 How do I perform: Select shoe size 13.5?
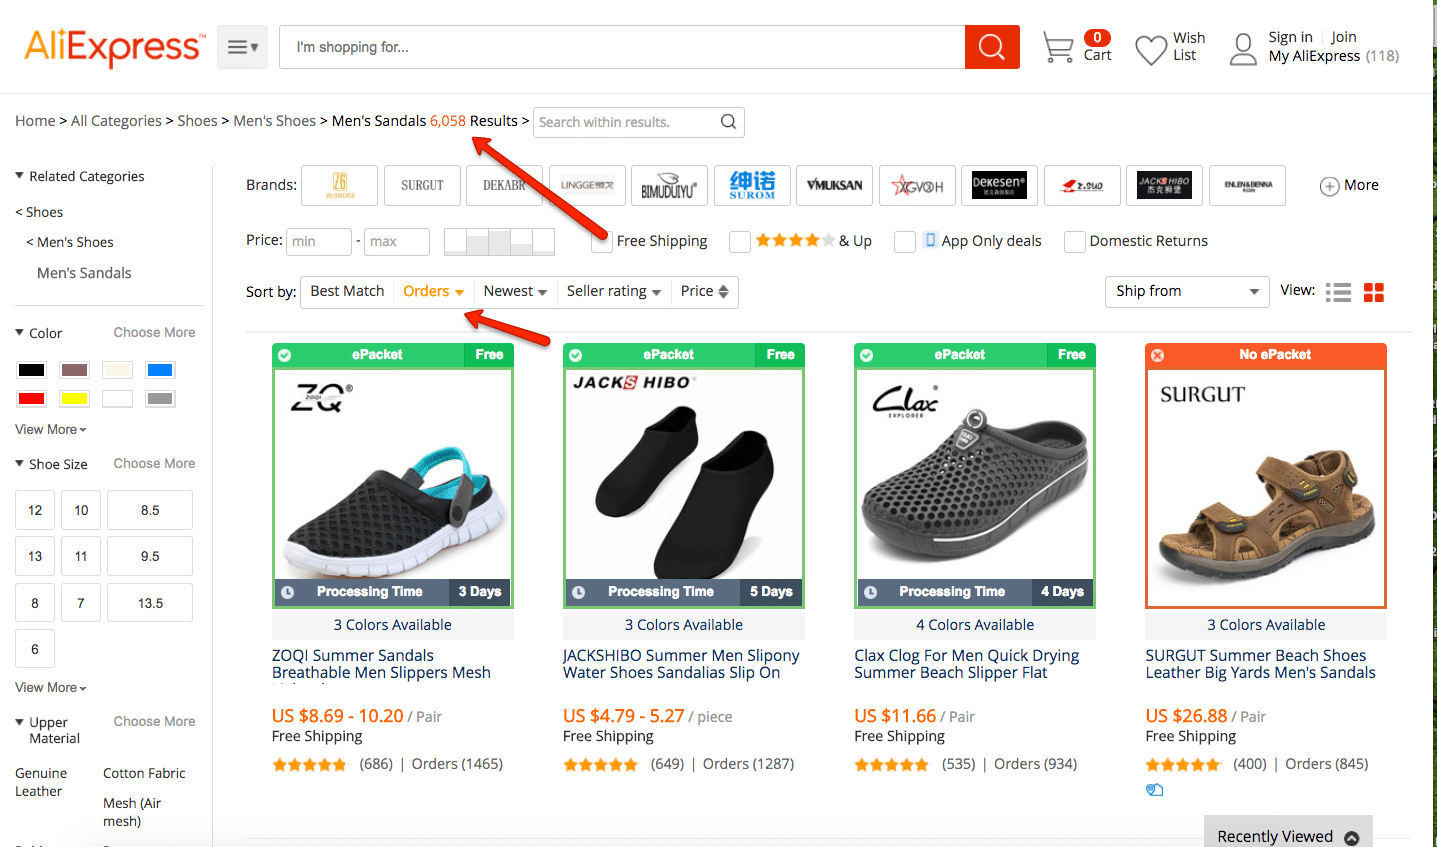150,603
